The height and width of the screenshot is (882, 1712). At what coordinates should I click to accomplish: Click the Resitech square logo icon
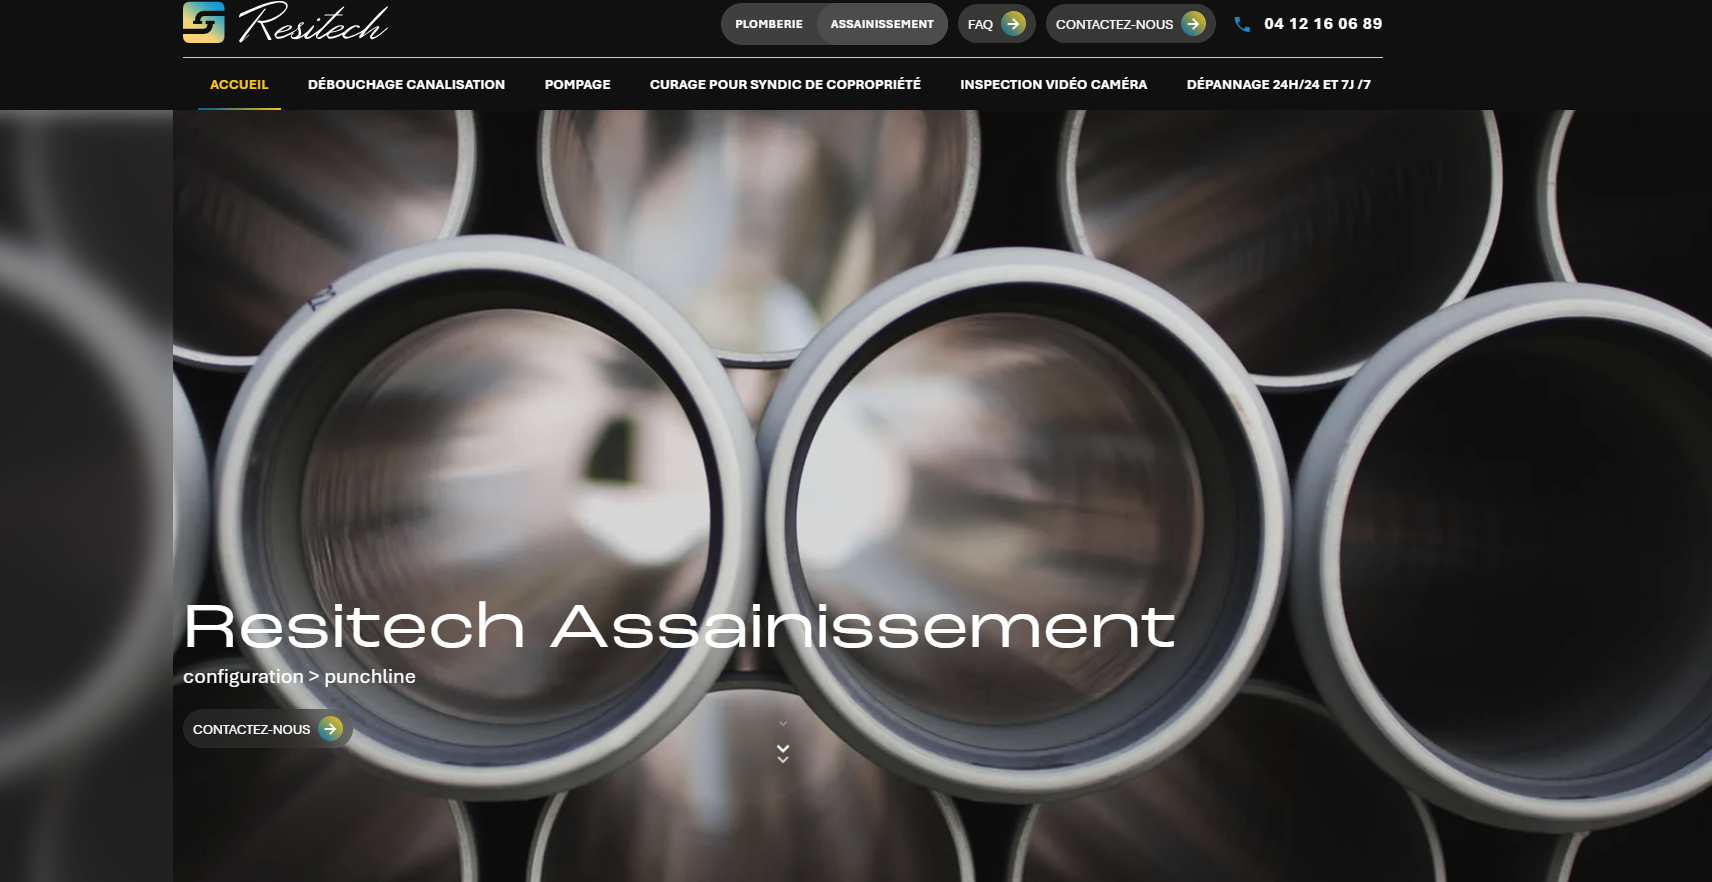[x=204, y=22]
